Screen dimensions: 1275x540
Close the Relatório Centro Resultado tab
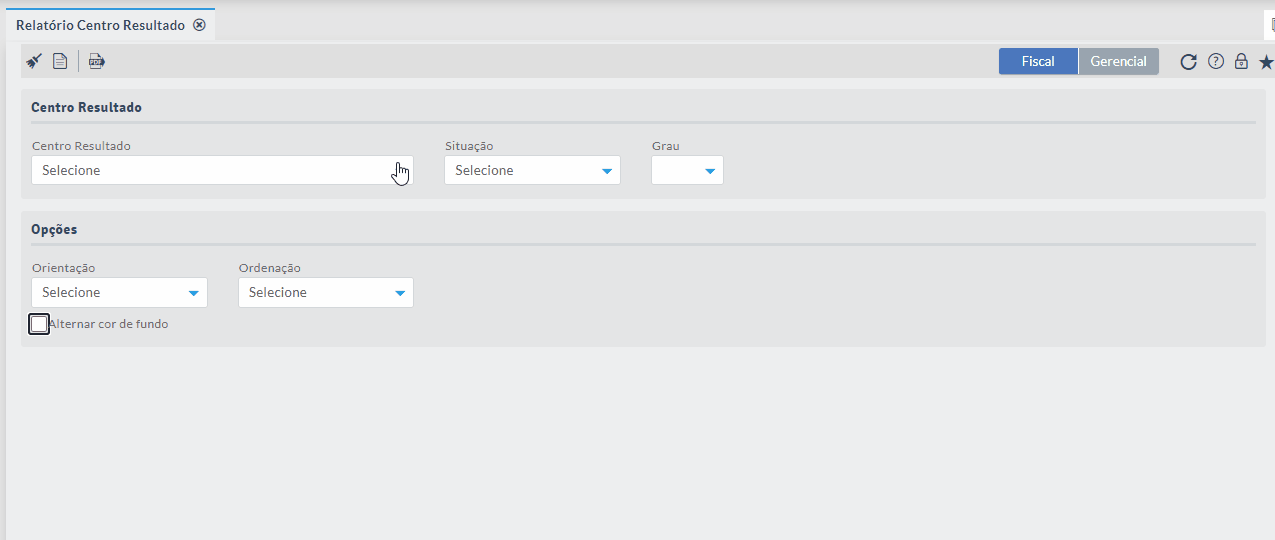pyautogui.click(x=199, y=25)
